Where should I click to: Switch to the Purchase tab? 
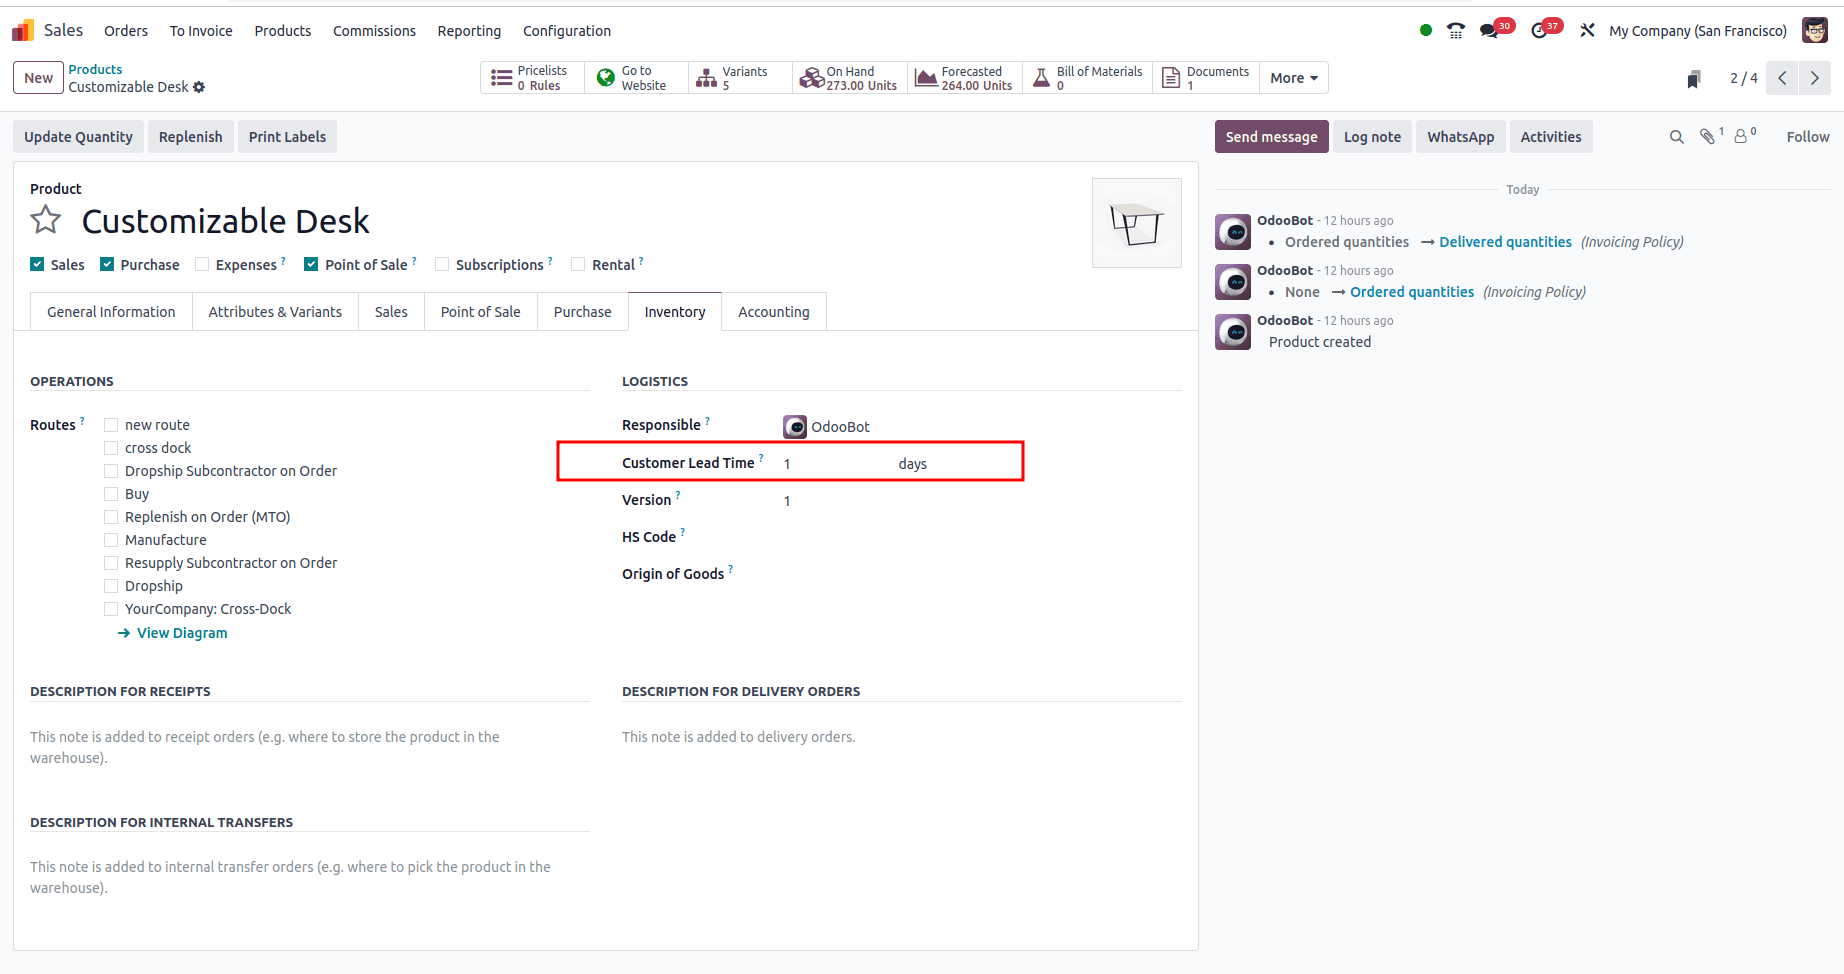point(583,312)
